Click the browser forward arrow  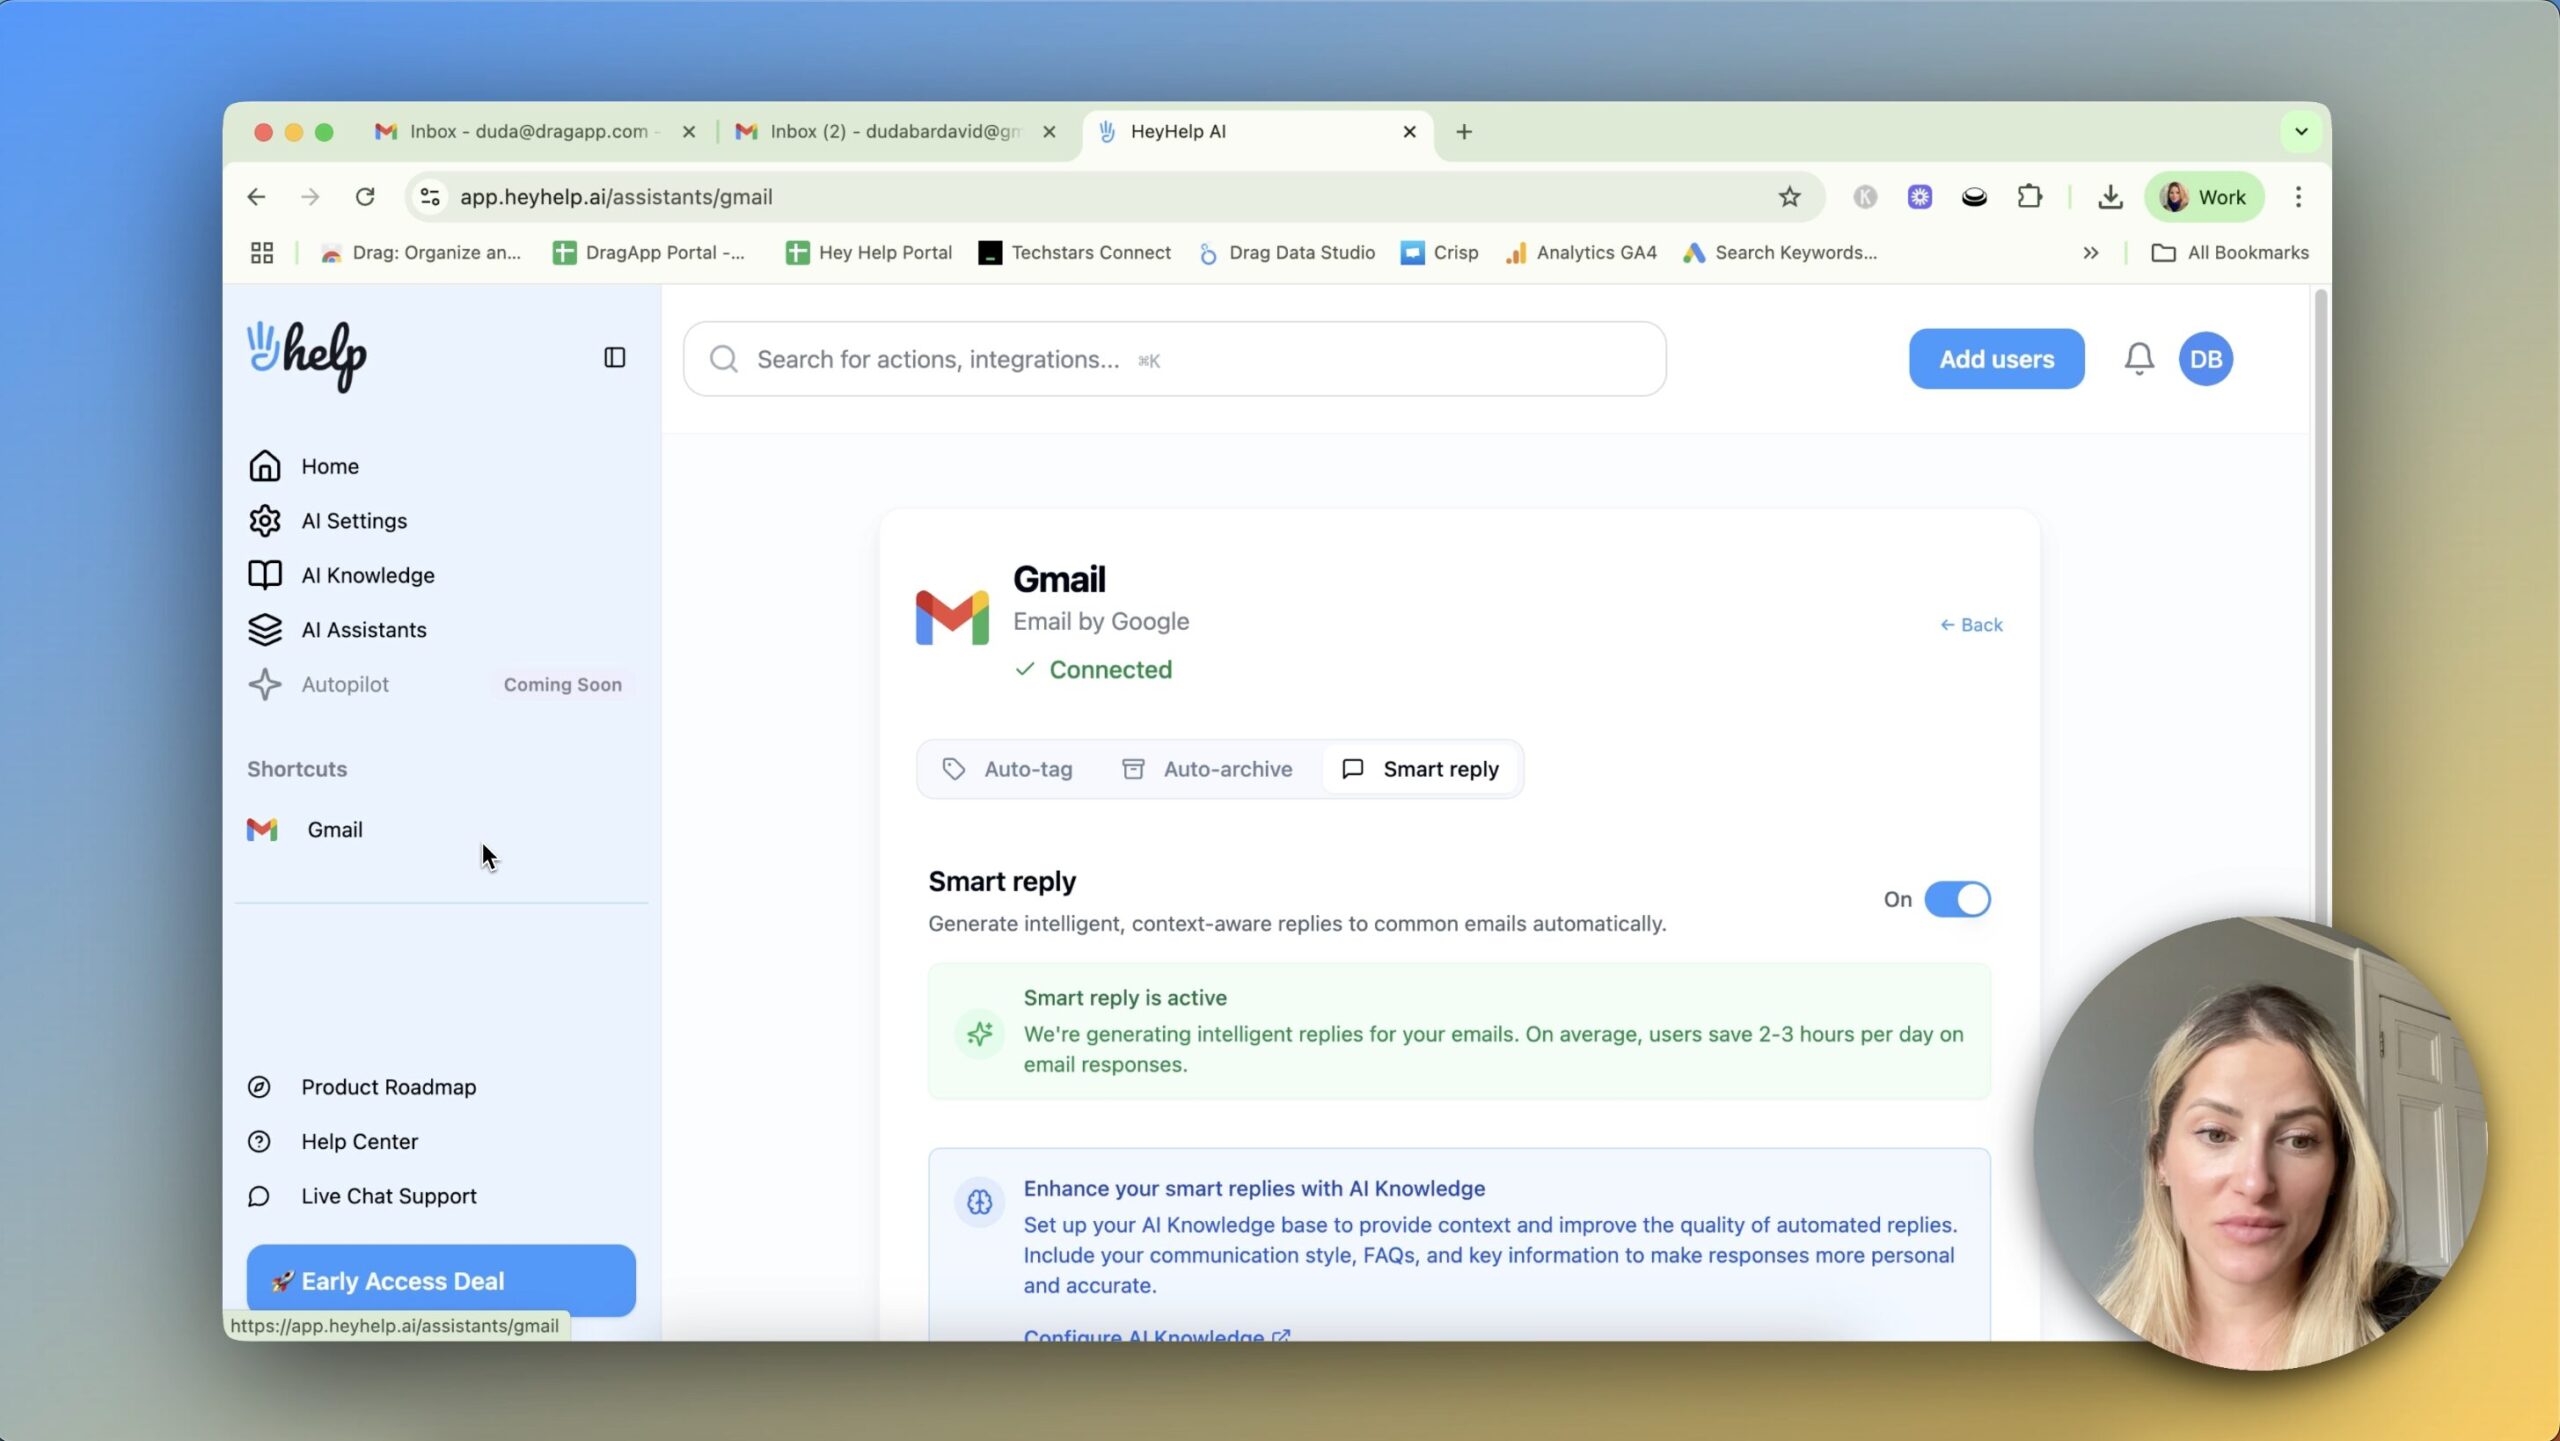point(311,197)
